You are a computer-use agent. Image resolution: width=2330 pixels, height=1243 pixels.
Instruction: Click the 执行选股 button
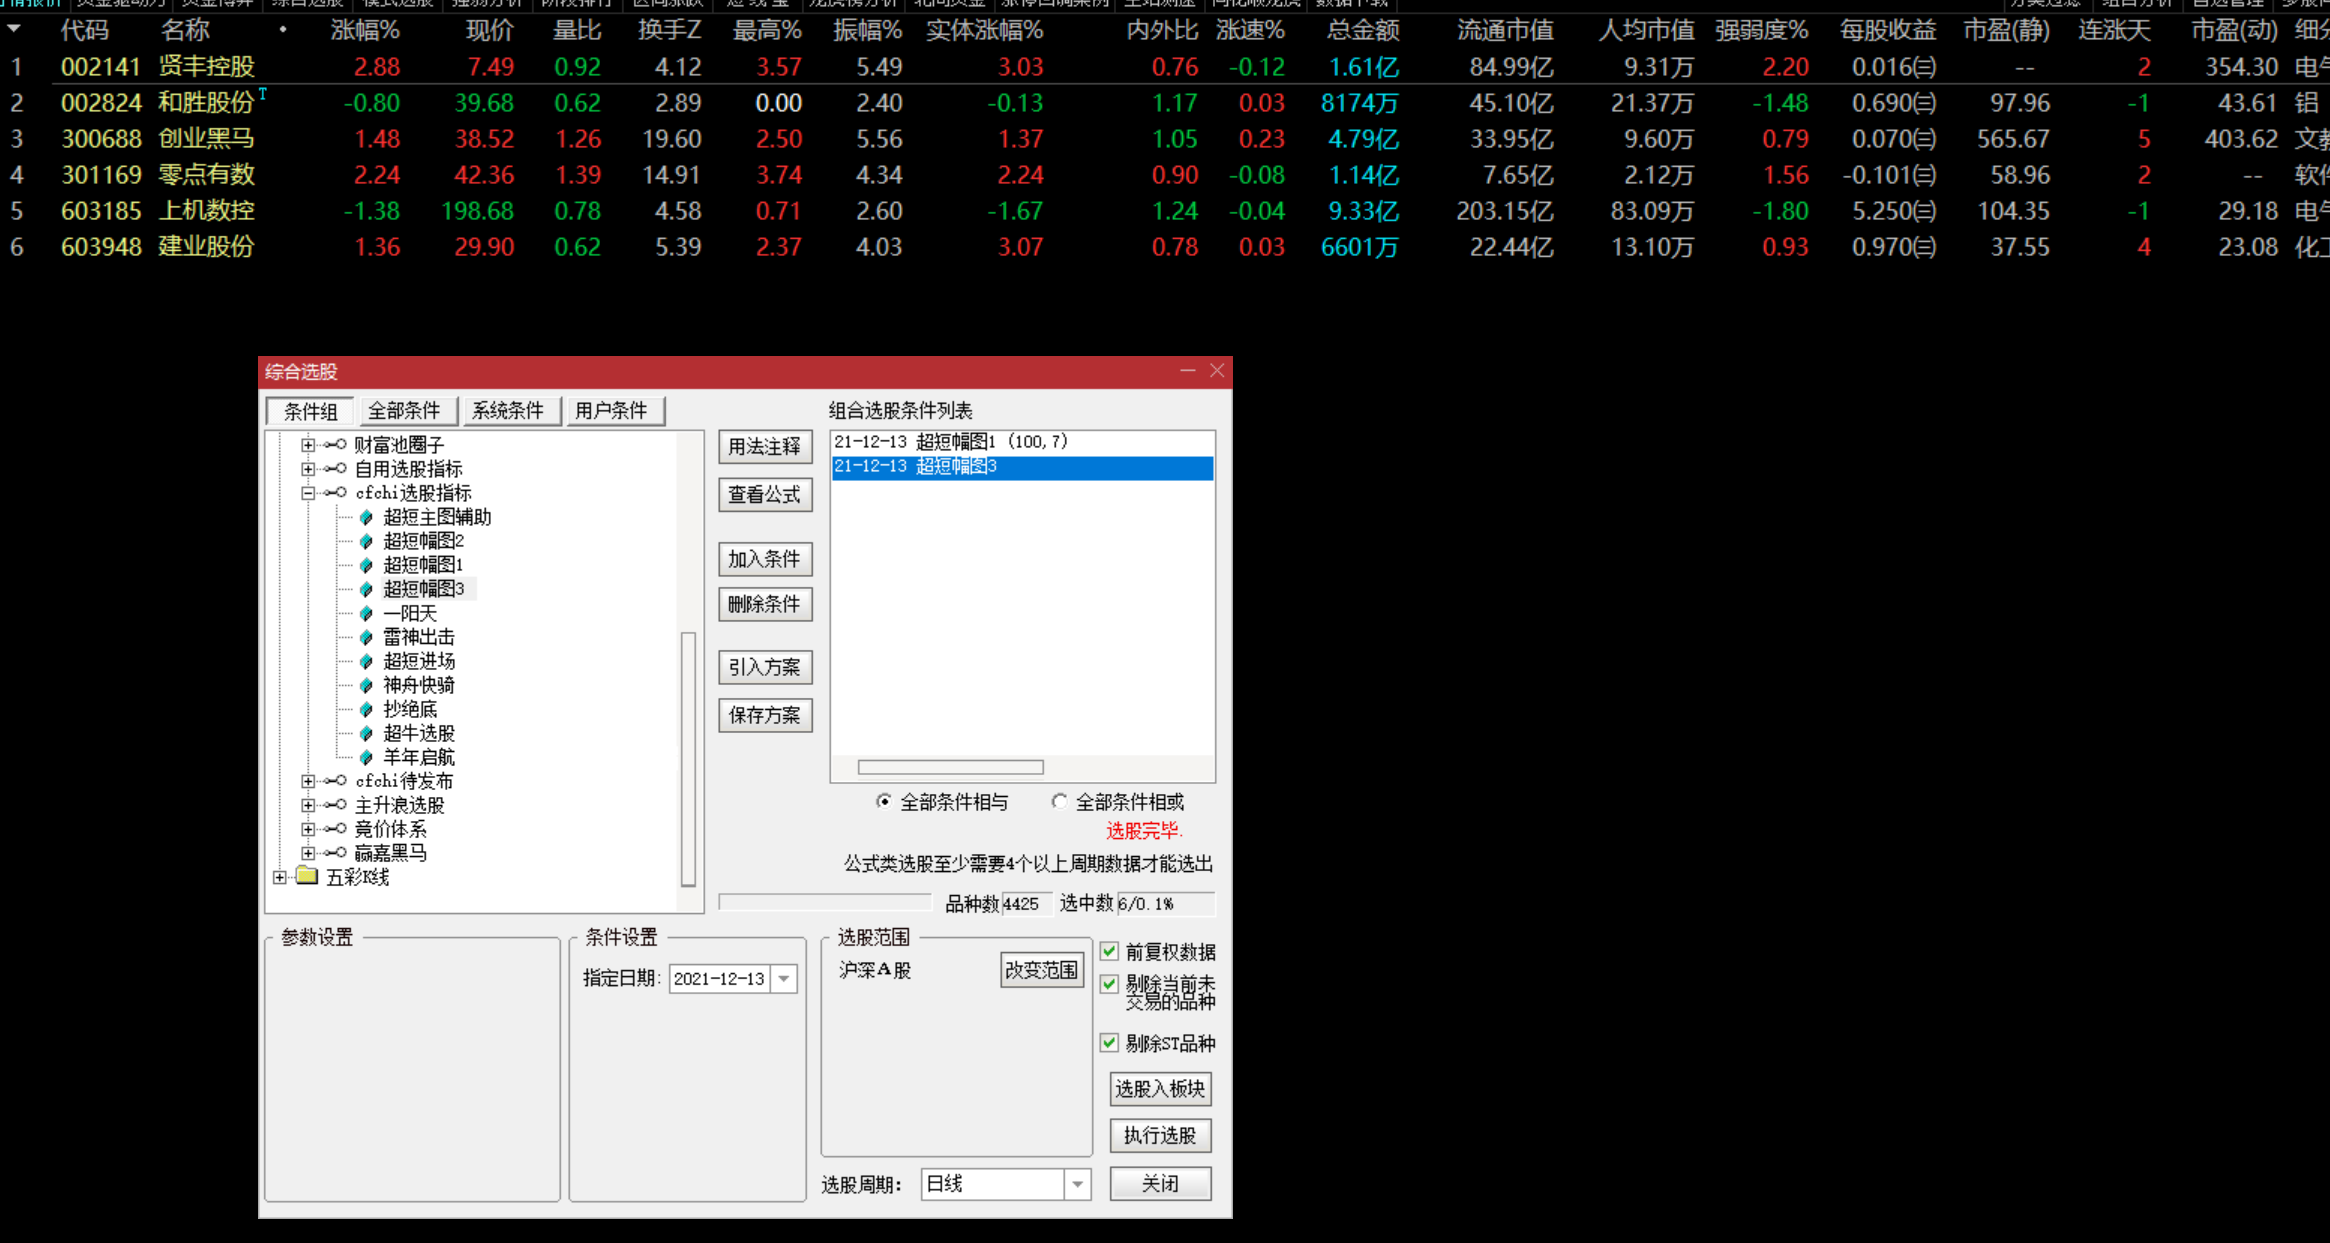point(1160,1135)
